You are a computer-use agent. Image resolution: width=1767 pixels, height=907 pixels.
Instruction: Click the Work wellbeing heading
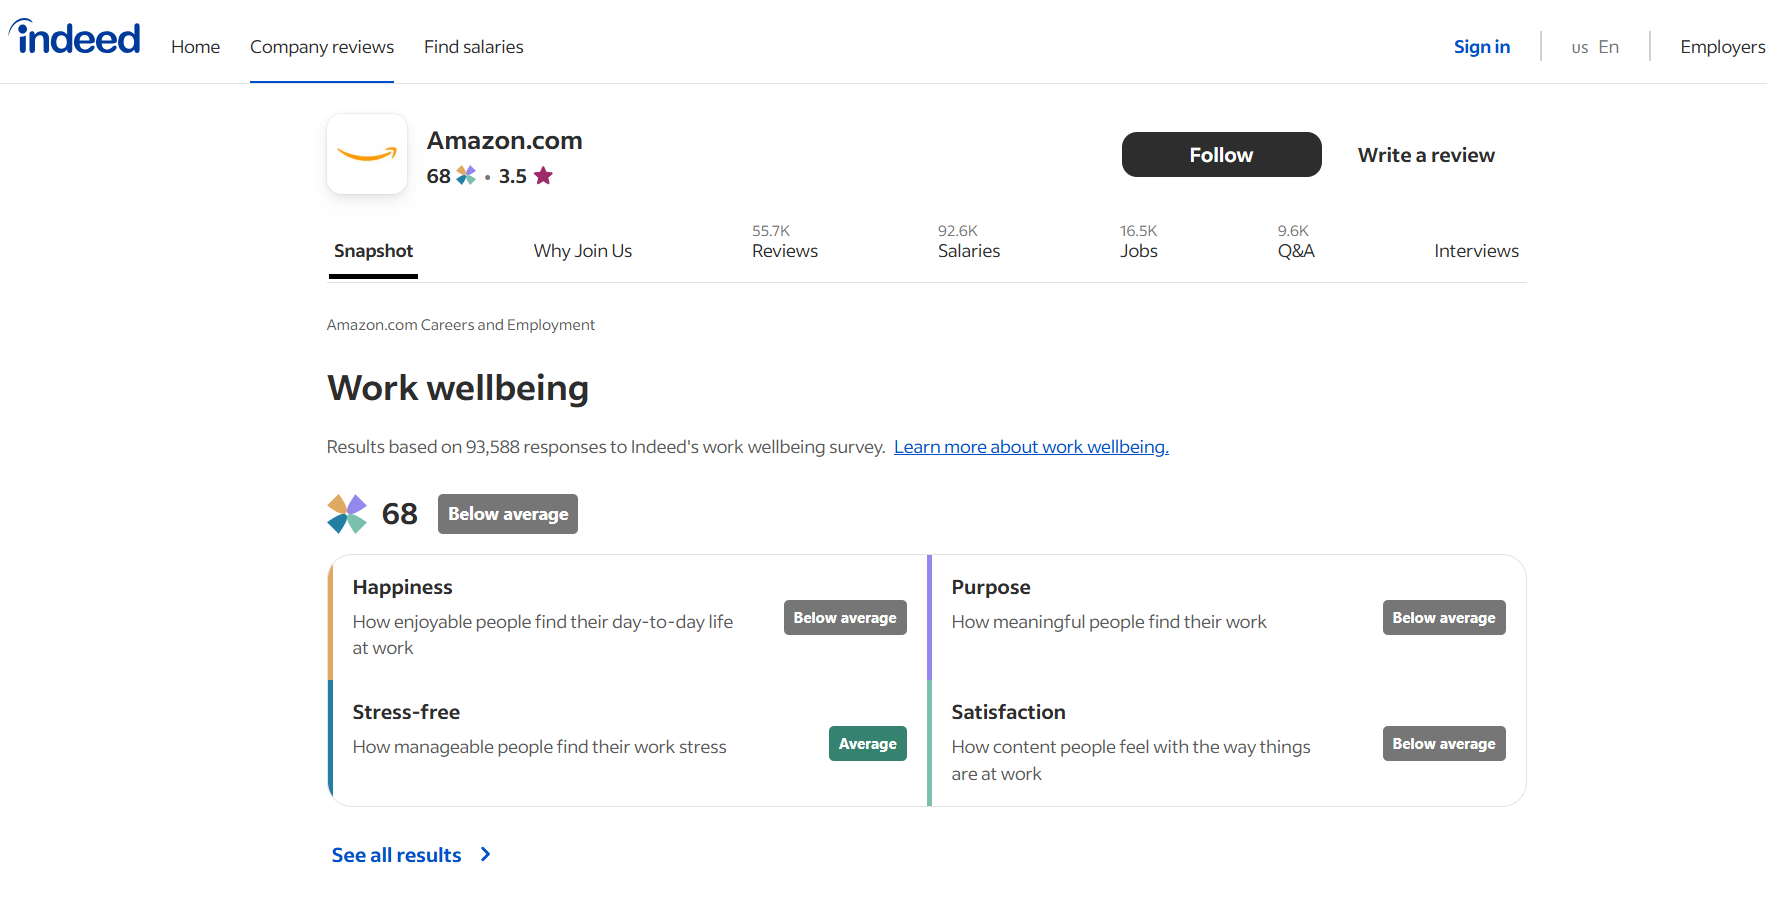tap(458, 388)
